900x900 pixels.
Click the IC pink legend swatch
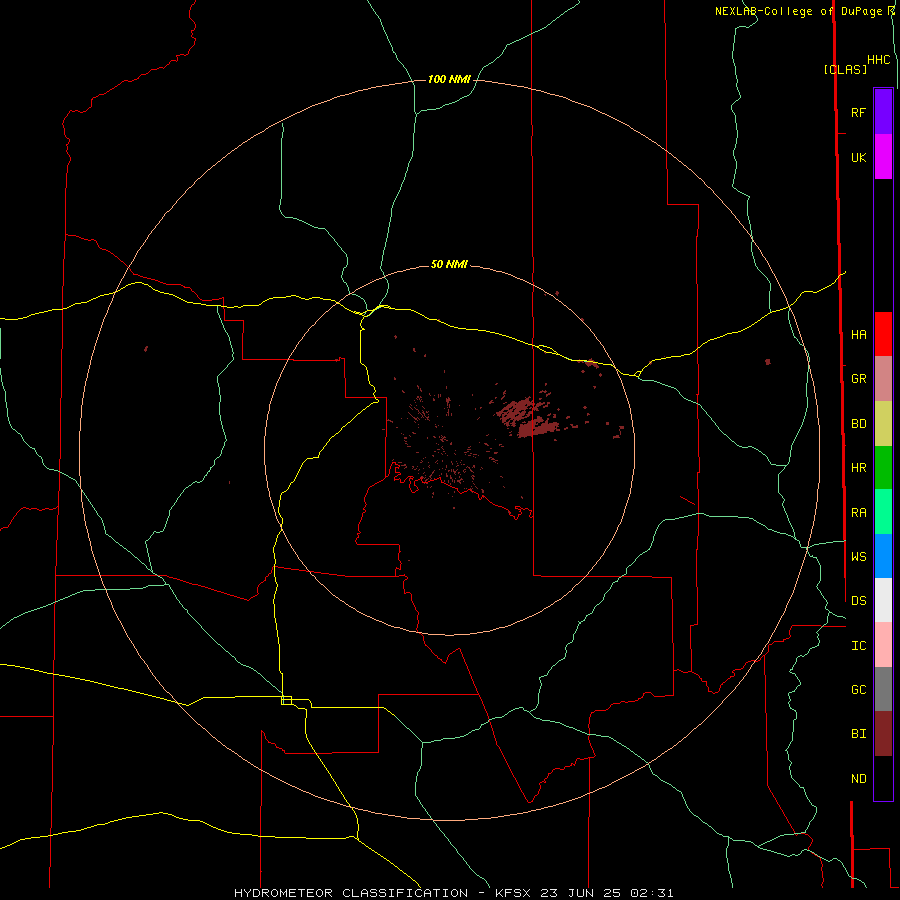[883, 645]
